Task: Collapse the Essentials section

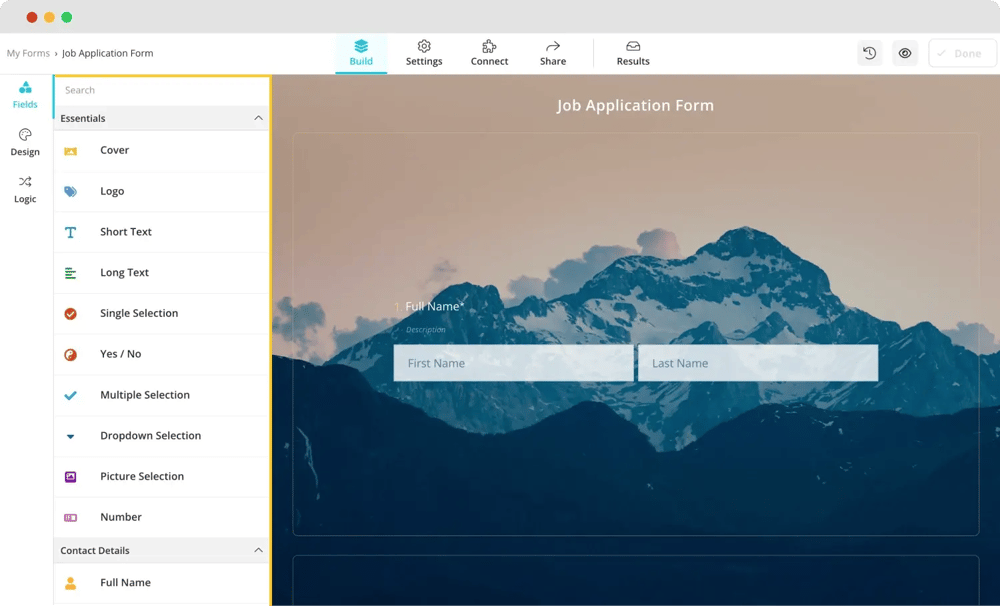Action: point(258,119)
